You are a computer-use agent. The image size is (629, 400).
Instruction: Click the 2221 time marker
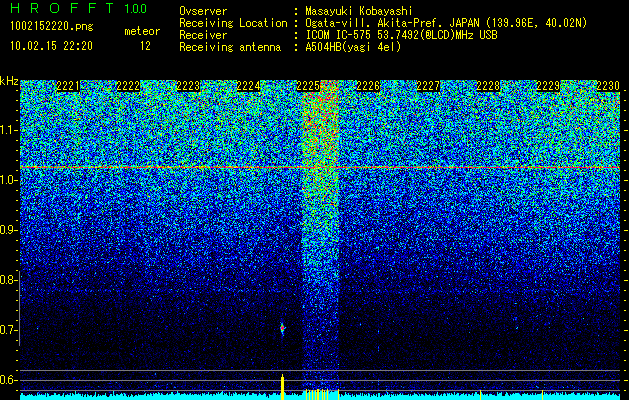click(x=68, y=86)
